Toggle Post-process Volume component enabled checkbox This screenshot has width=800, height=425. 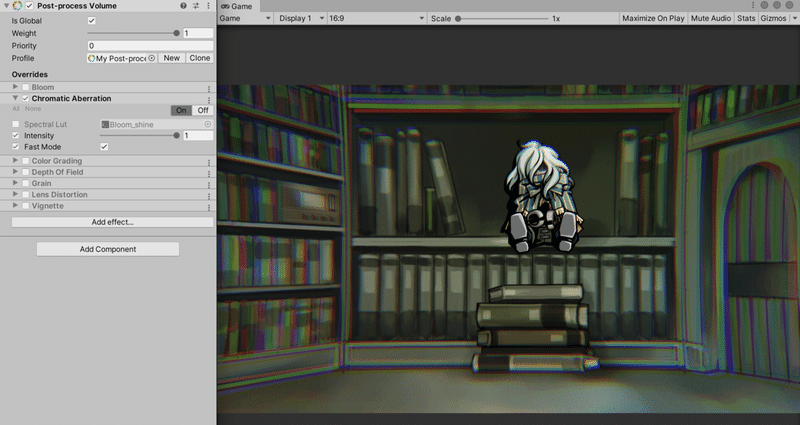coord(30,6)
